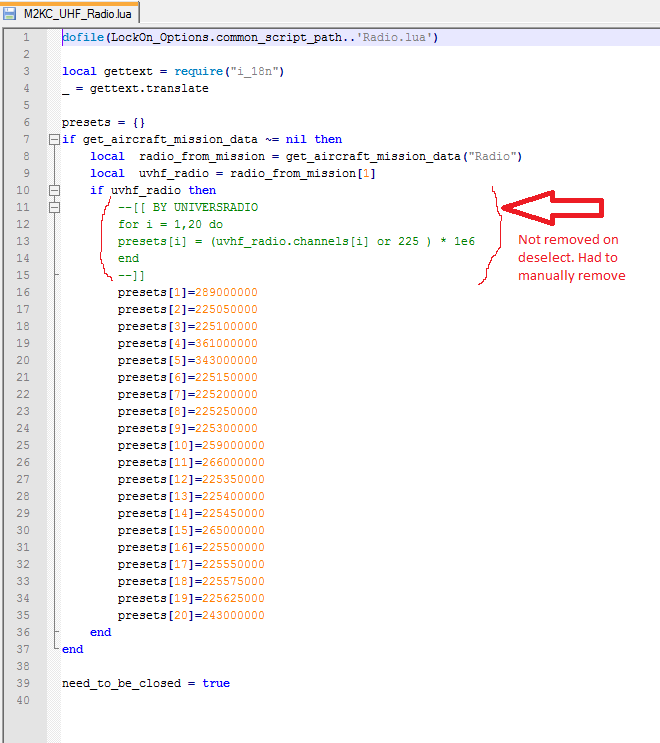Collapse the fold at line 7
The image size is (660, 743).
tap(54, 139)
